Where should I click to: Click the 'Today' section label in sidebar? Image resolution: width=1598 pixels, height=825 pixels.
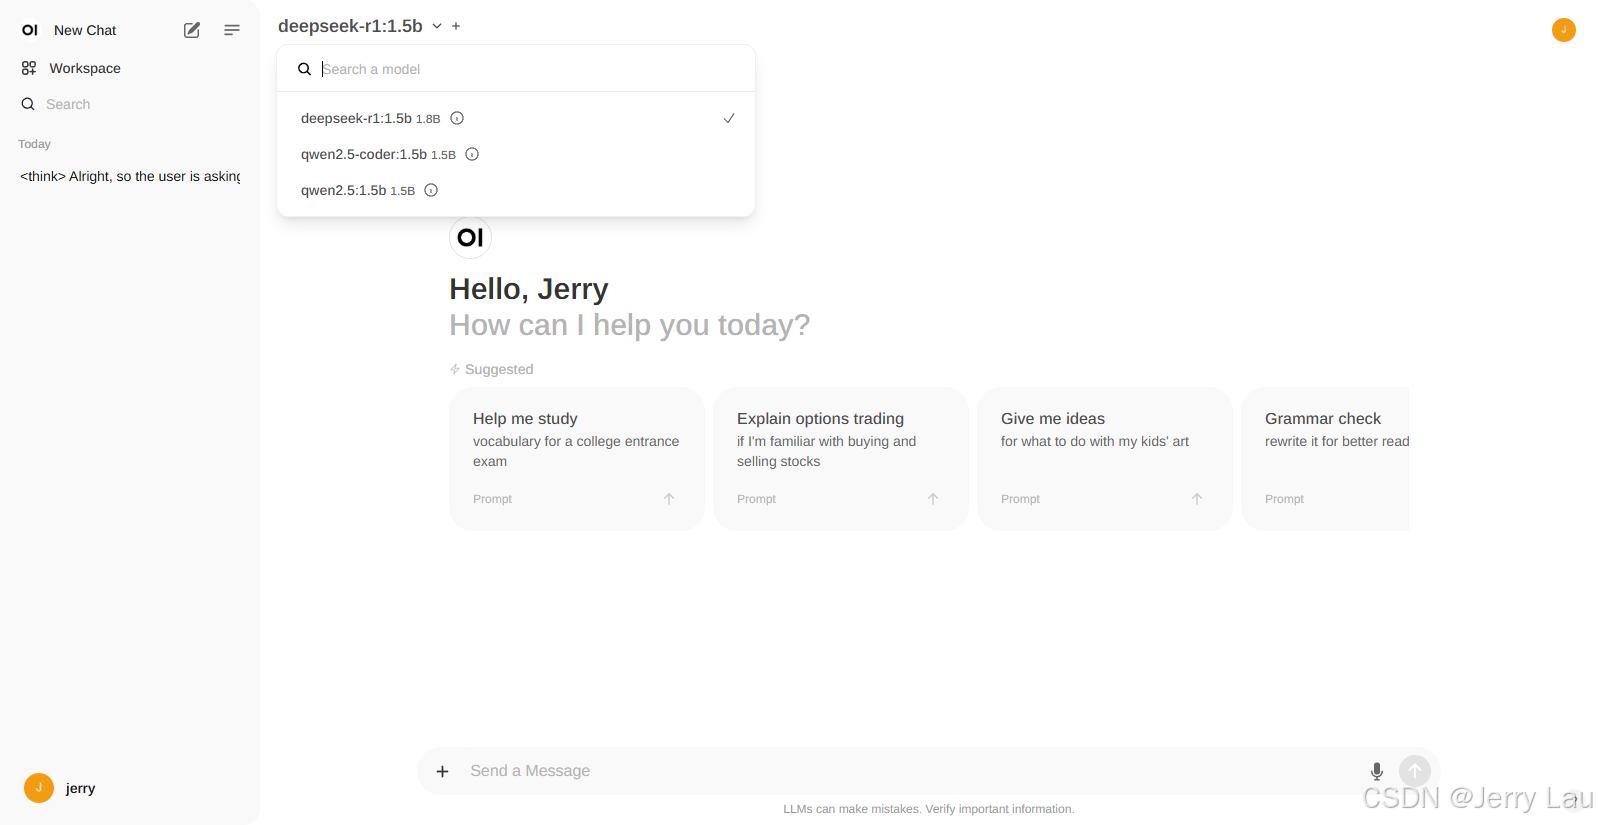[34, 144]
